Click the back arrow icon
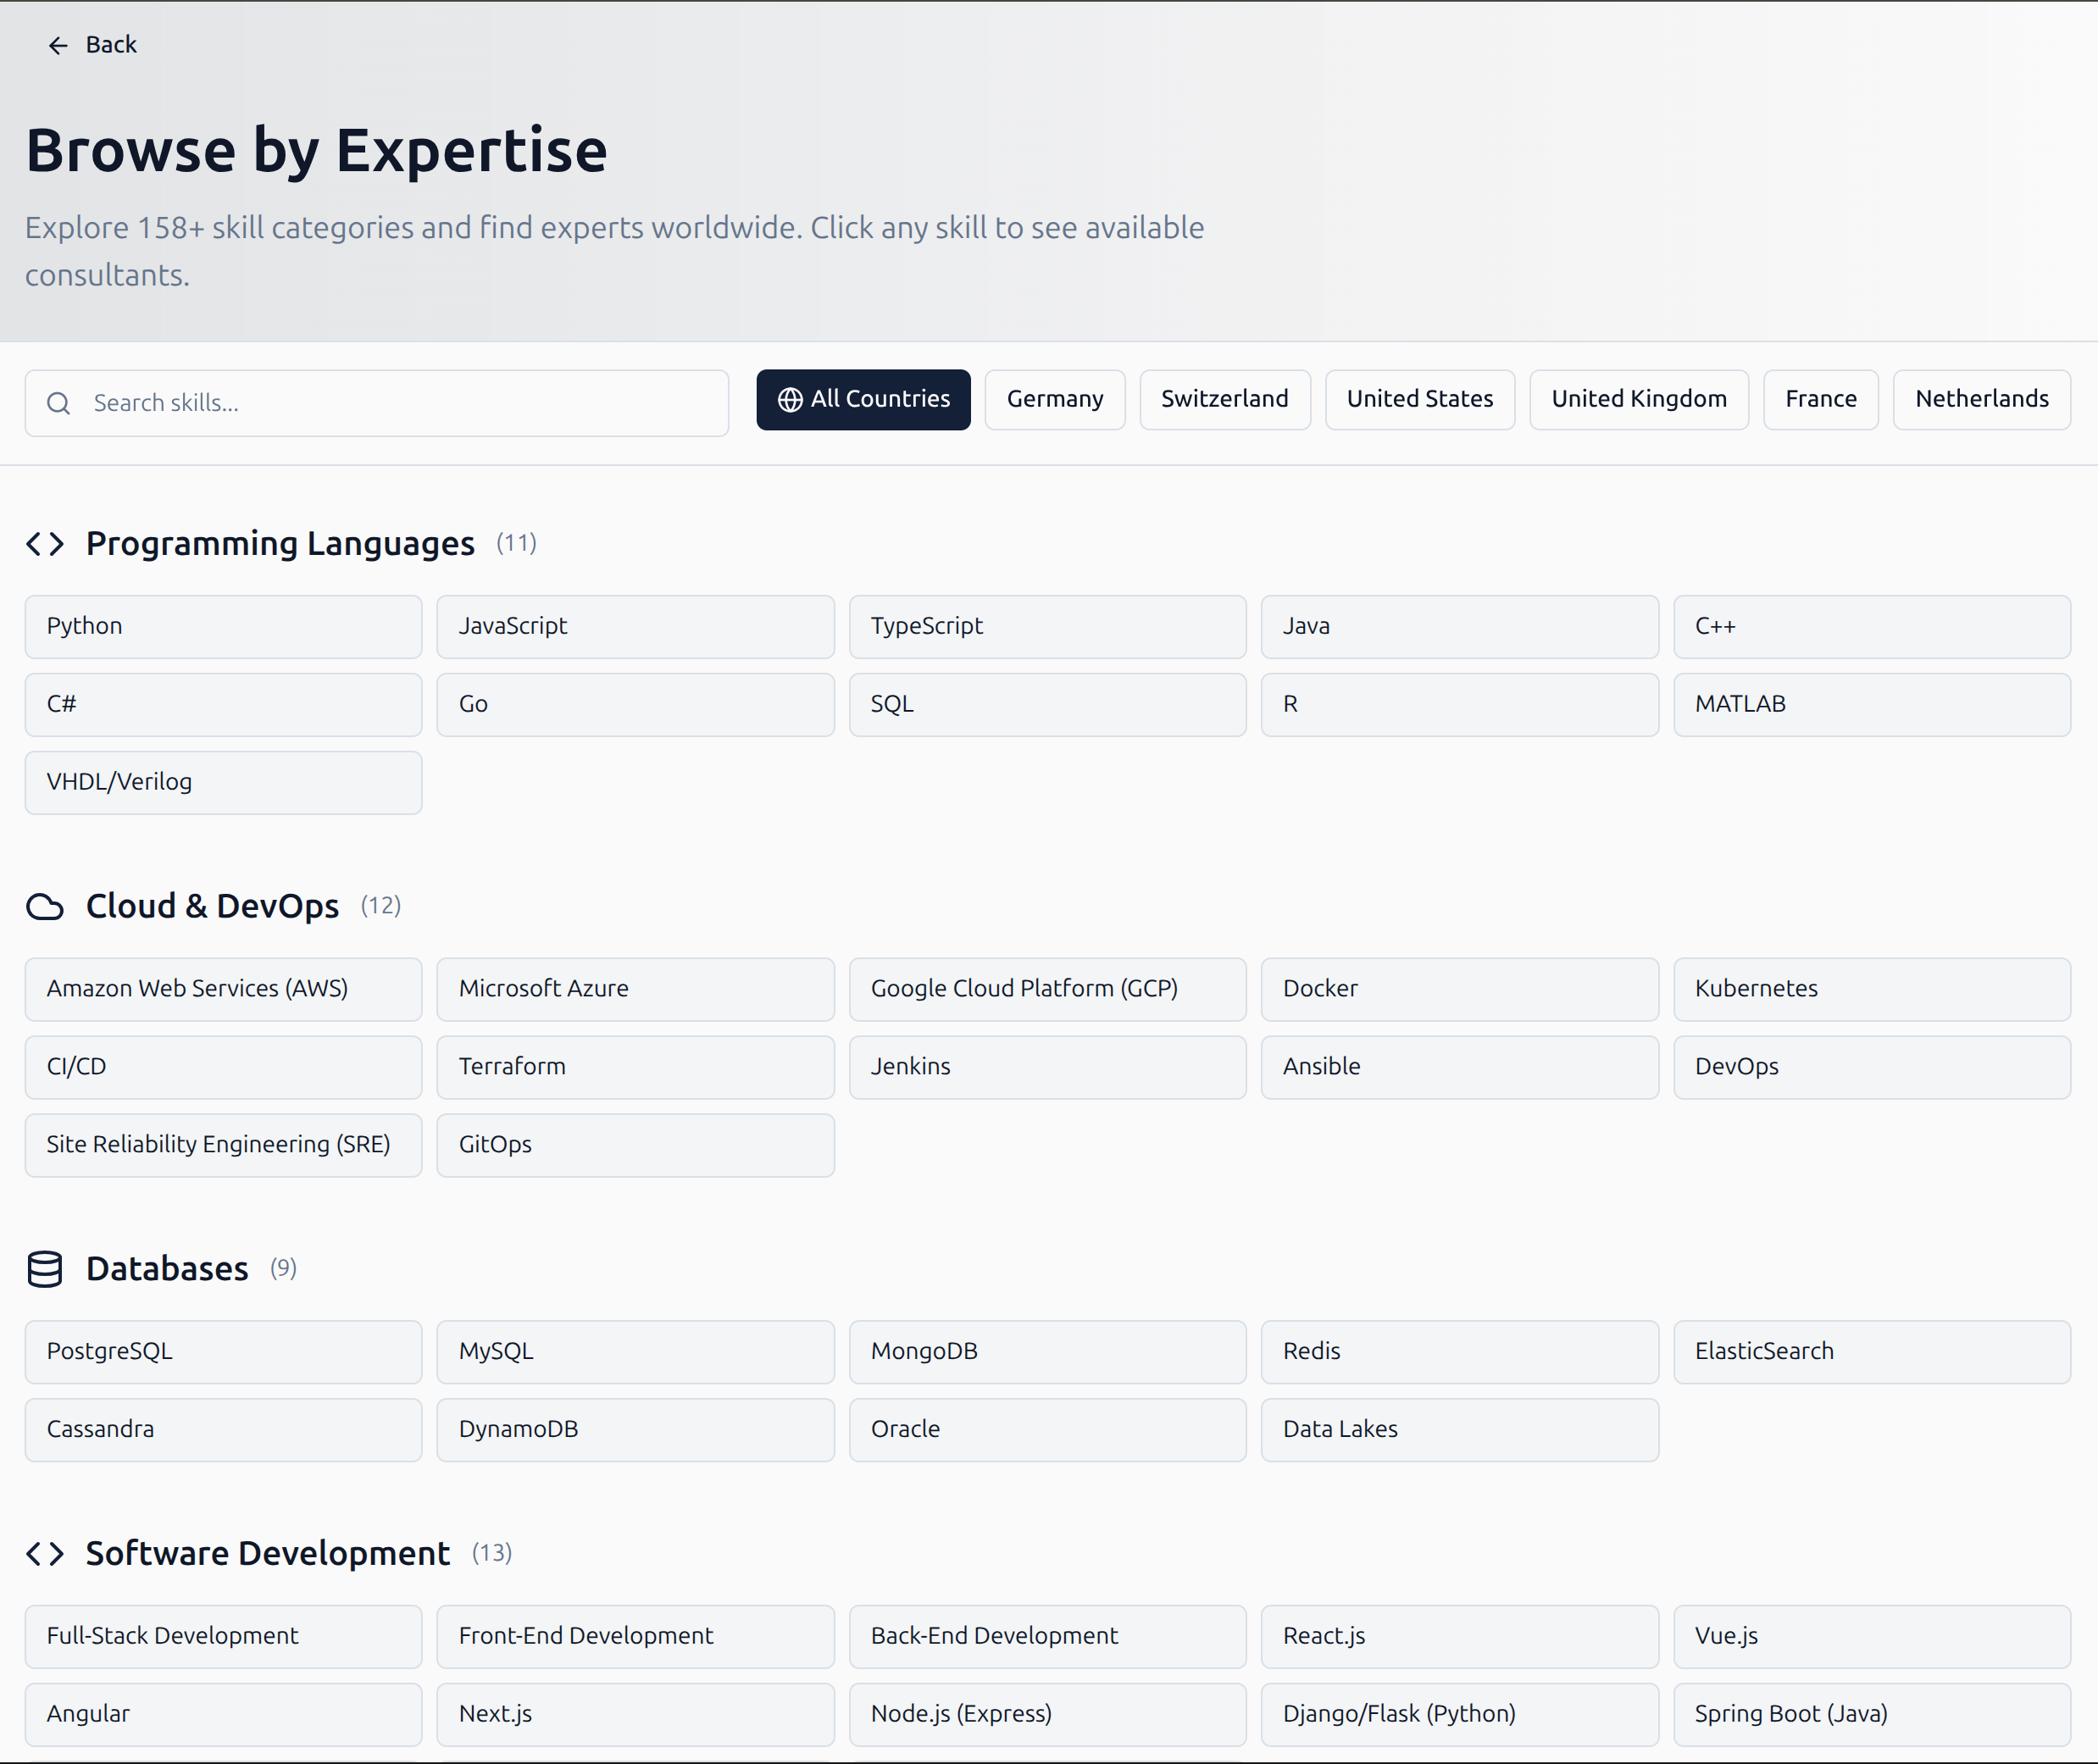This screenshot has width=2098, height=1764. coord(58,45)
